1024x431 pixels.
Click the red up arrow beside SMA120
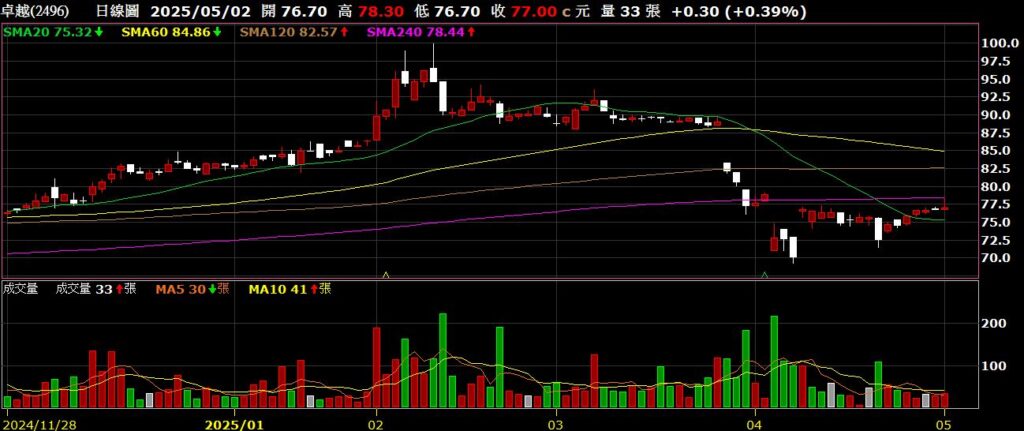point(345,31)
